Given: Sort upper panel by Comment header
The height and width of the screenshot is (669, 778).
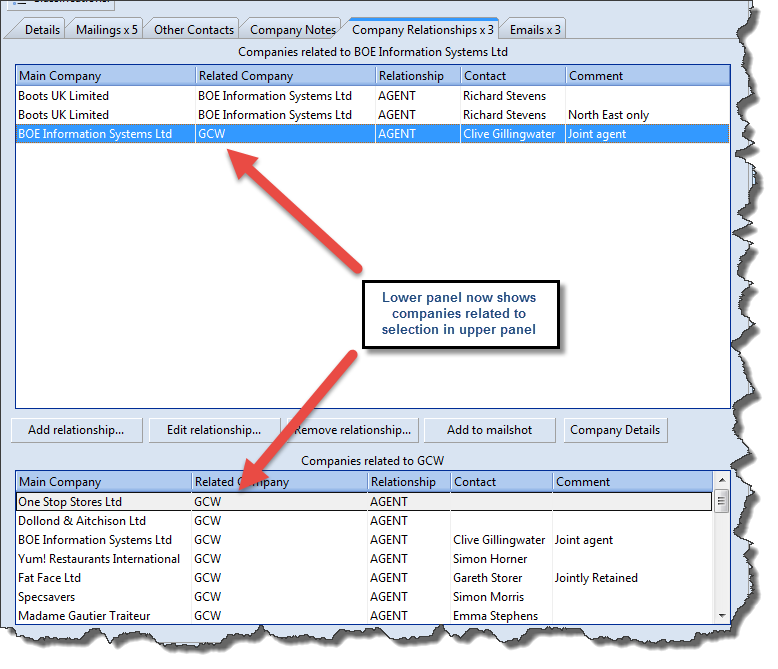Looking at the screenshot, I should (x=648, y=76).
